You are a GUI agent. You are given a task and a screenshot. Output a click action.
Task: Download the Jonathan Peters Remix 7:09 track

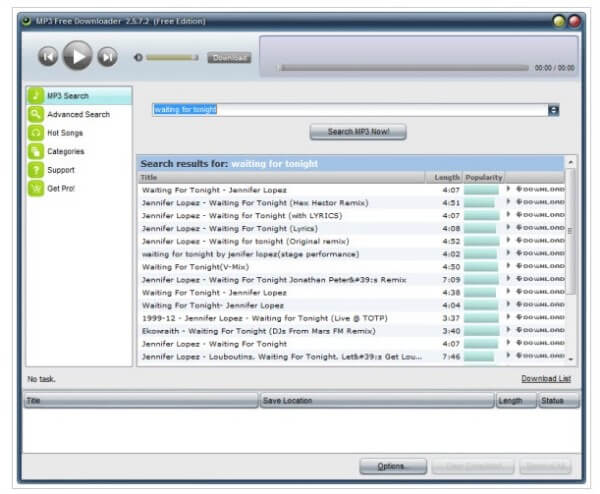540,279
